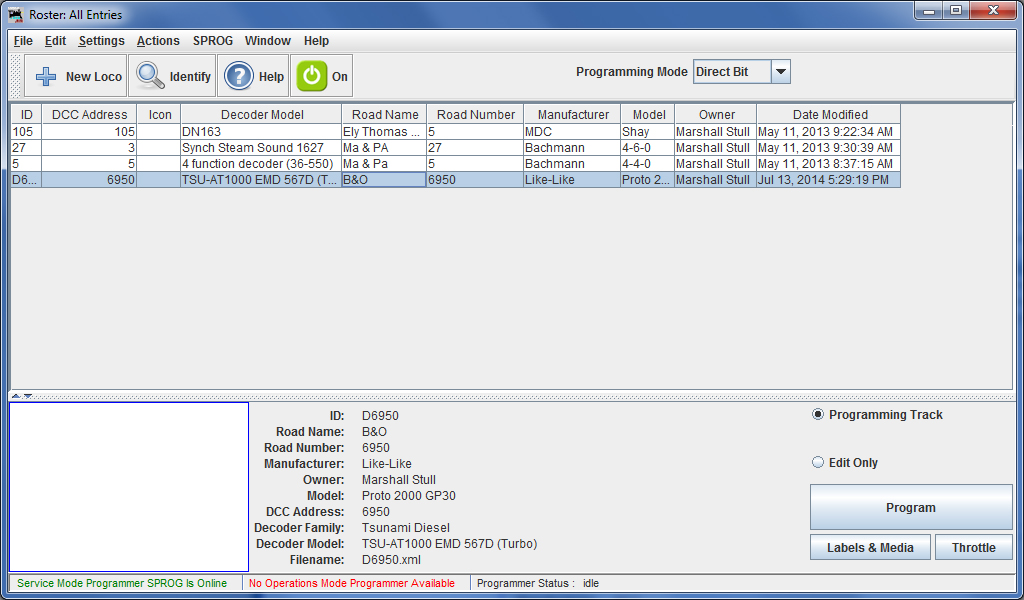Viewport: 1024px width, 600px height.
Task: Select the Edit Only radio button
Action: [818, 462]
